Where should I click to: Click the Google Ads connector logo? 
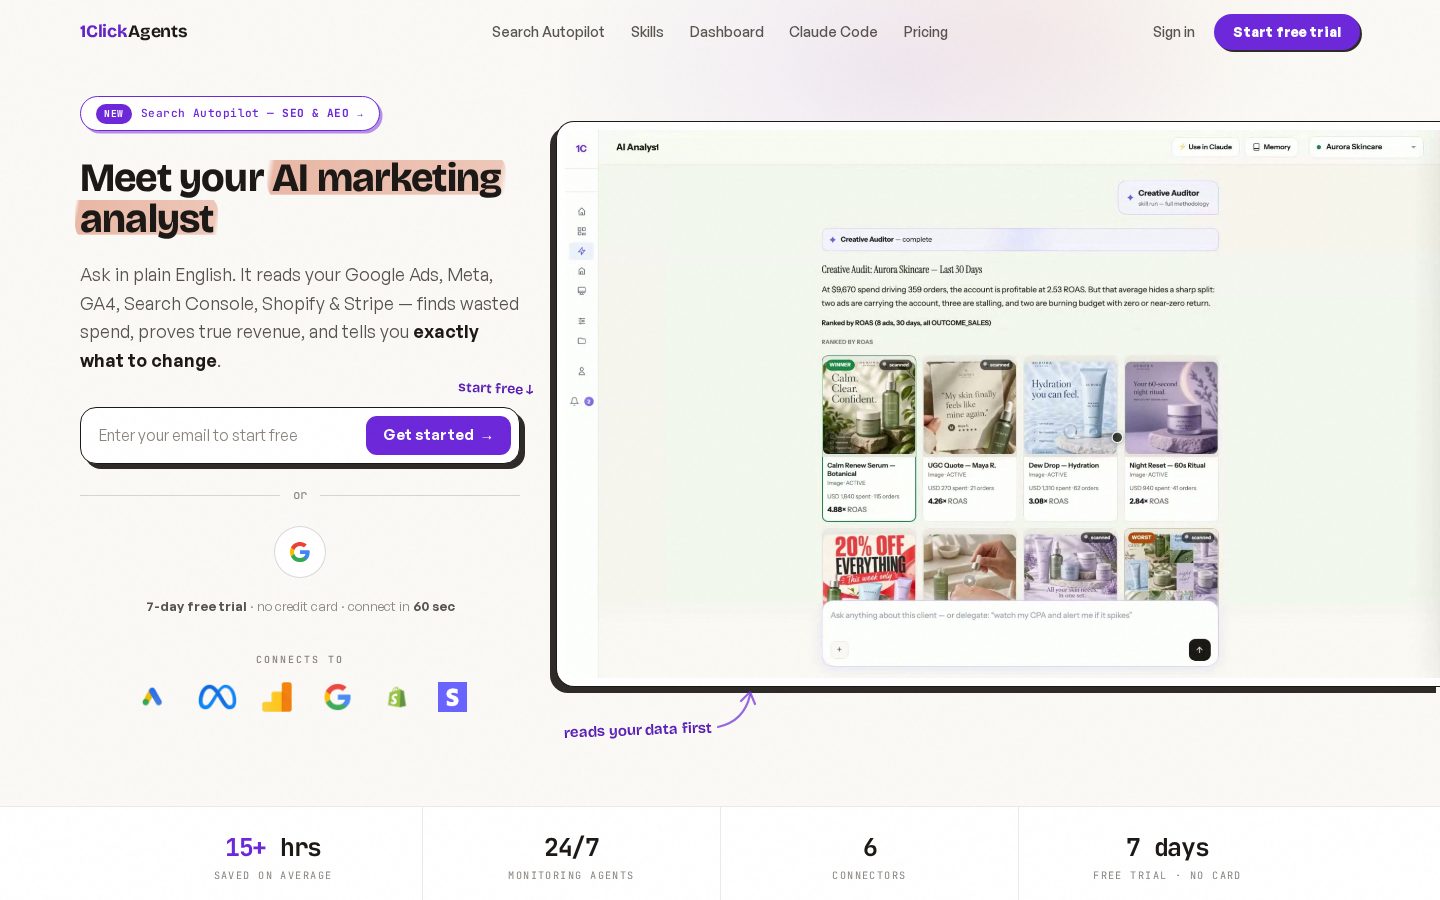tap(152, 697)
